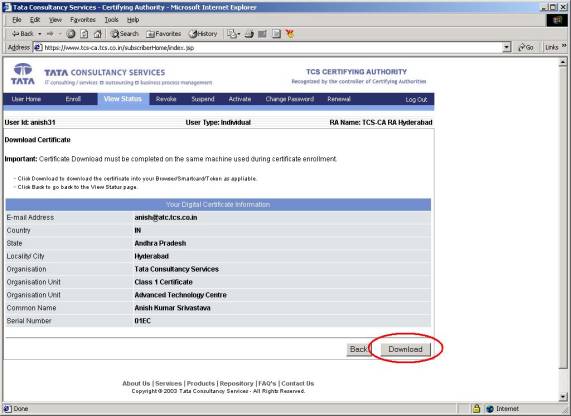The width and height of the screenshot is (571, 416).
Task: Click the Edit page toolbar icon
Action: pyautogui.click(x=262, y=34)
